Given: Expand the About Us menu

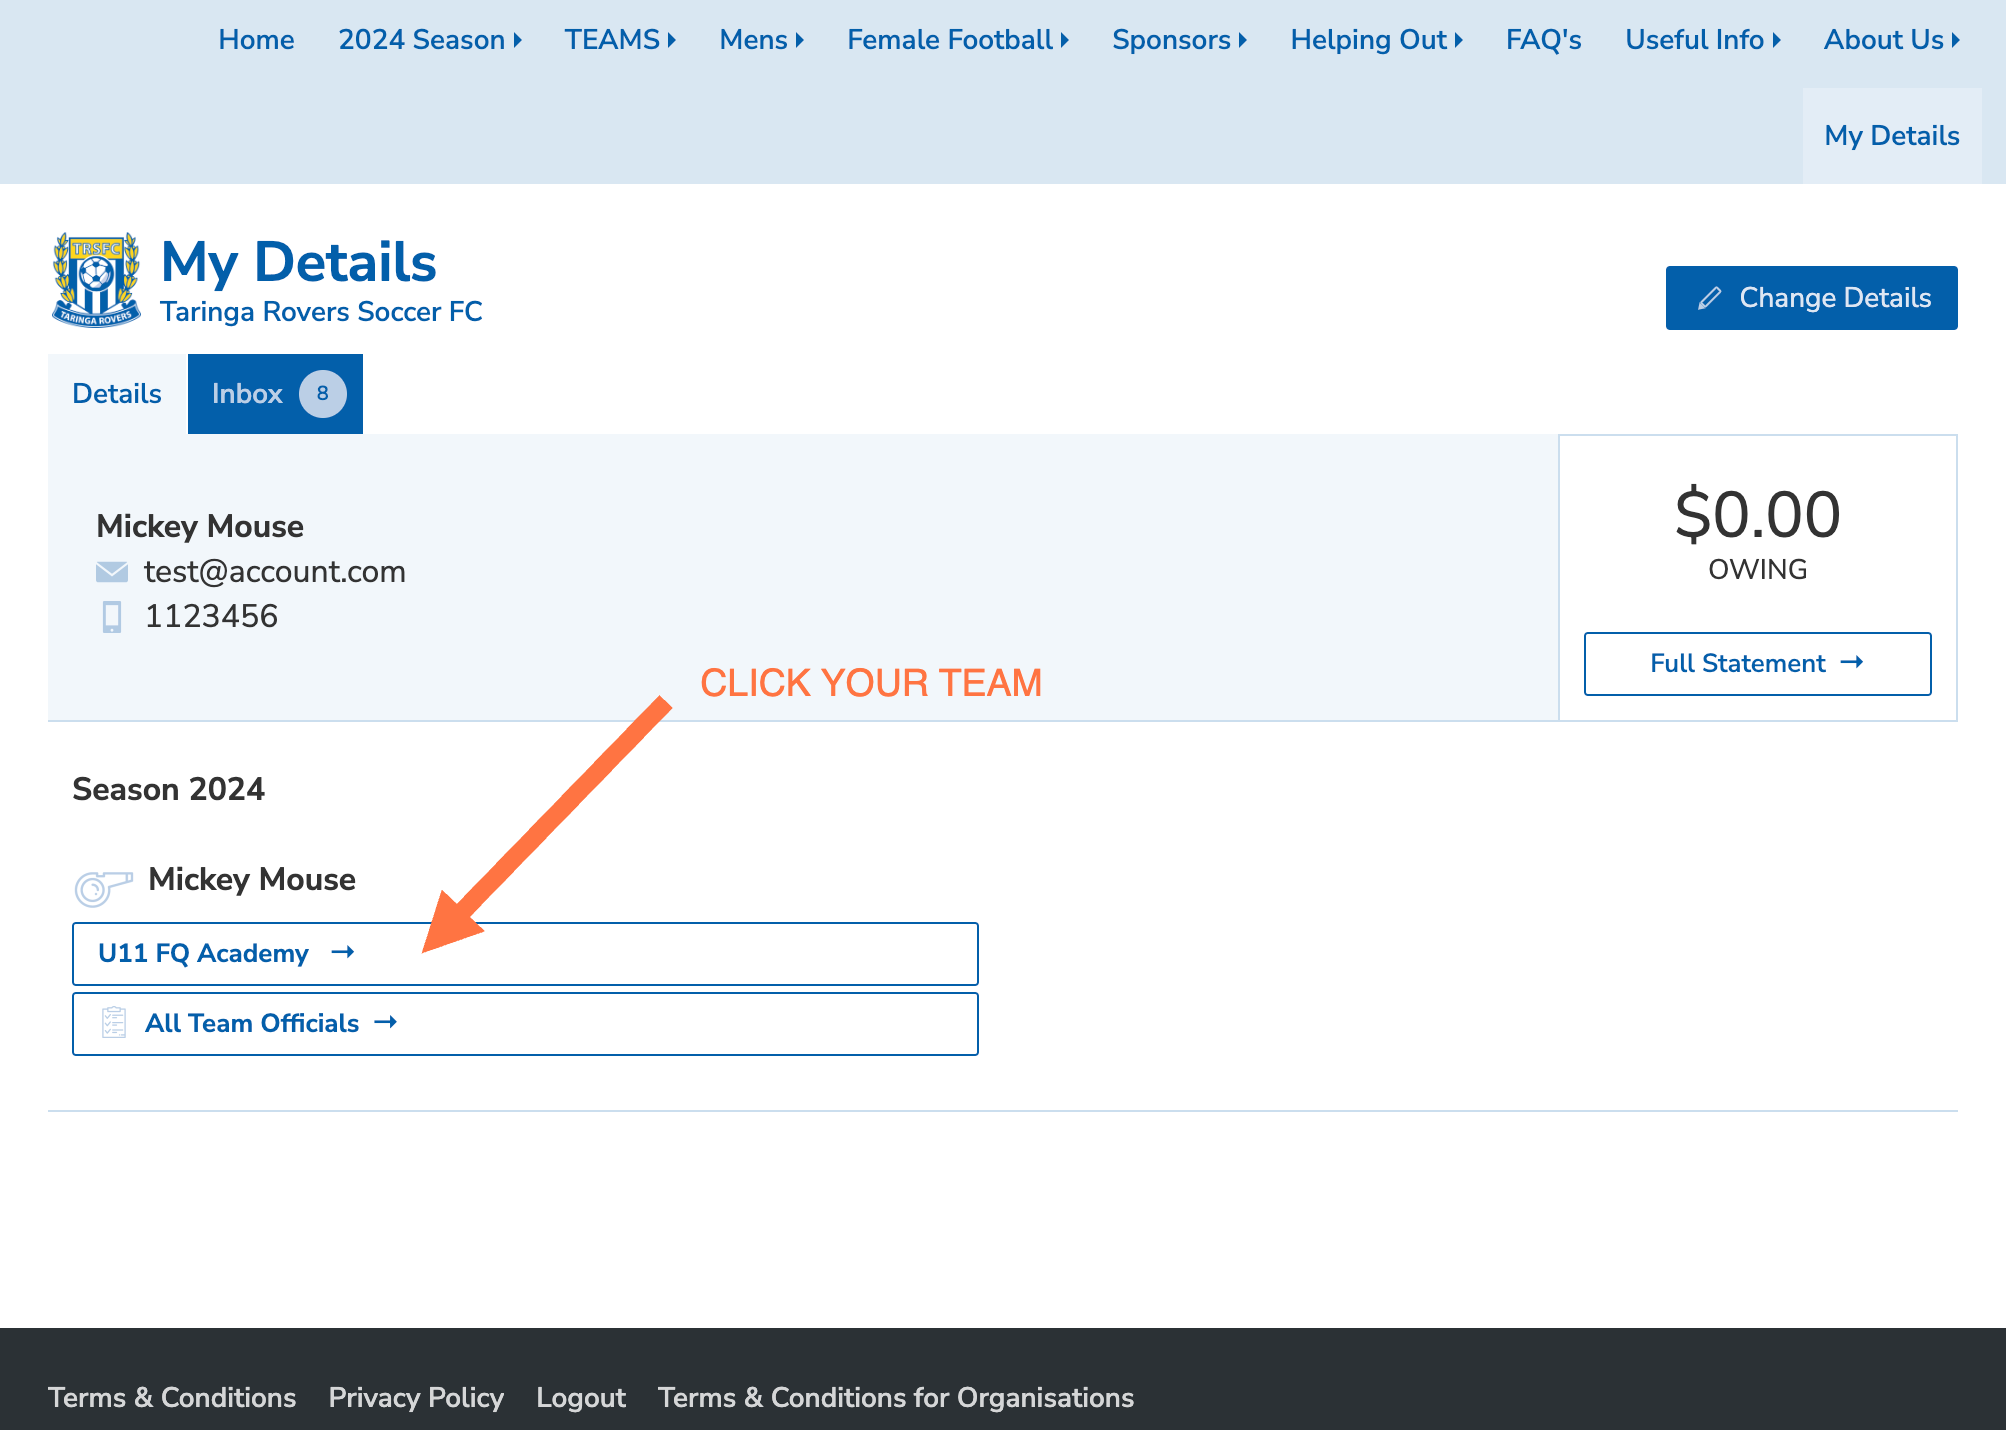Looking at the screenshot, I should [1892, 40].
